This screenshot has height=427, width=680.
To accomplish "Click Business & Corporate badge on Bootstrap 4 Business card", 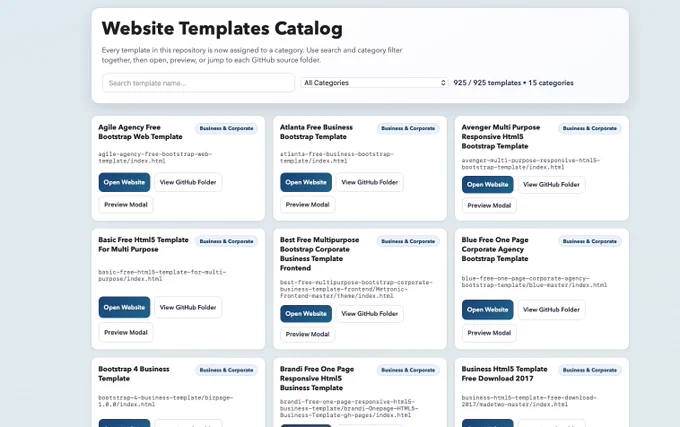I will [x=226, y=370].
